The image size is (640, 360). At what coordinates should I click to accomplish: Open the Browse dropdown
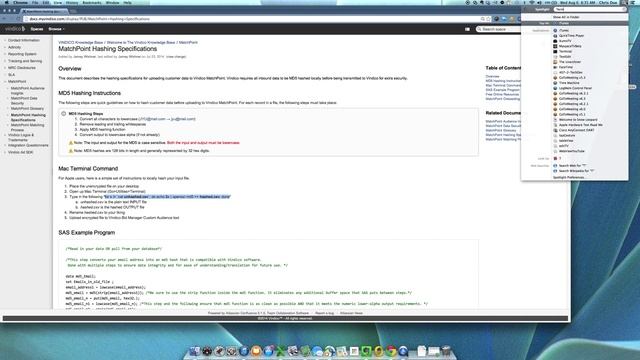(56, 29)
